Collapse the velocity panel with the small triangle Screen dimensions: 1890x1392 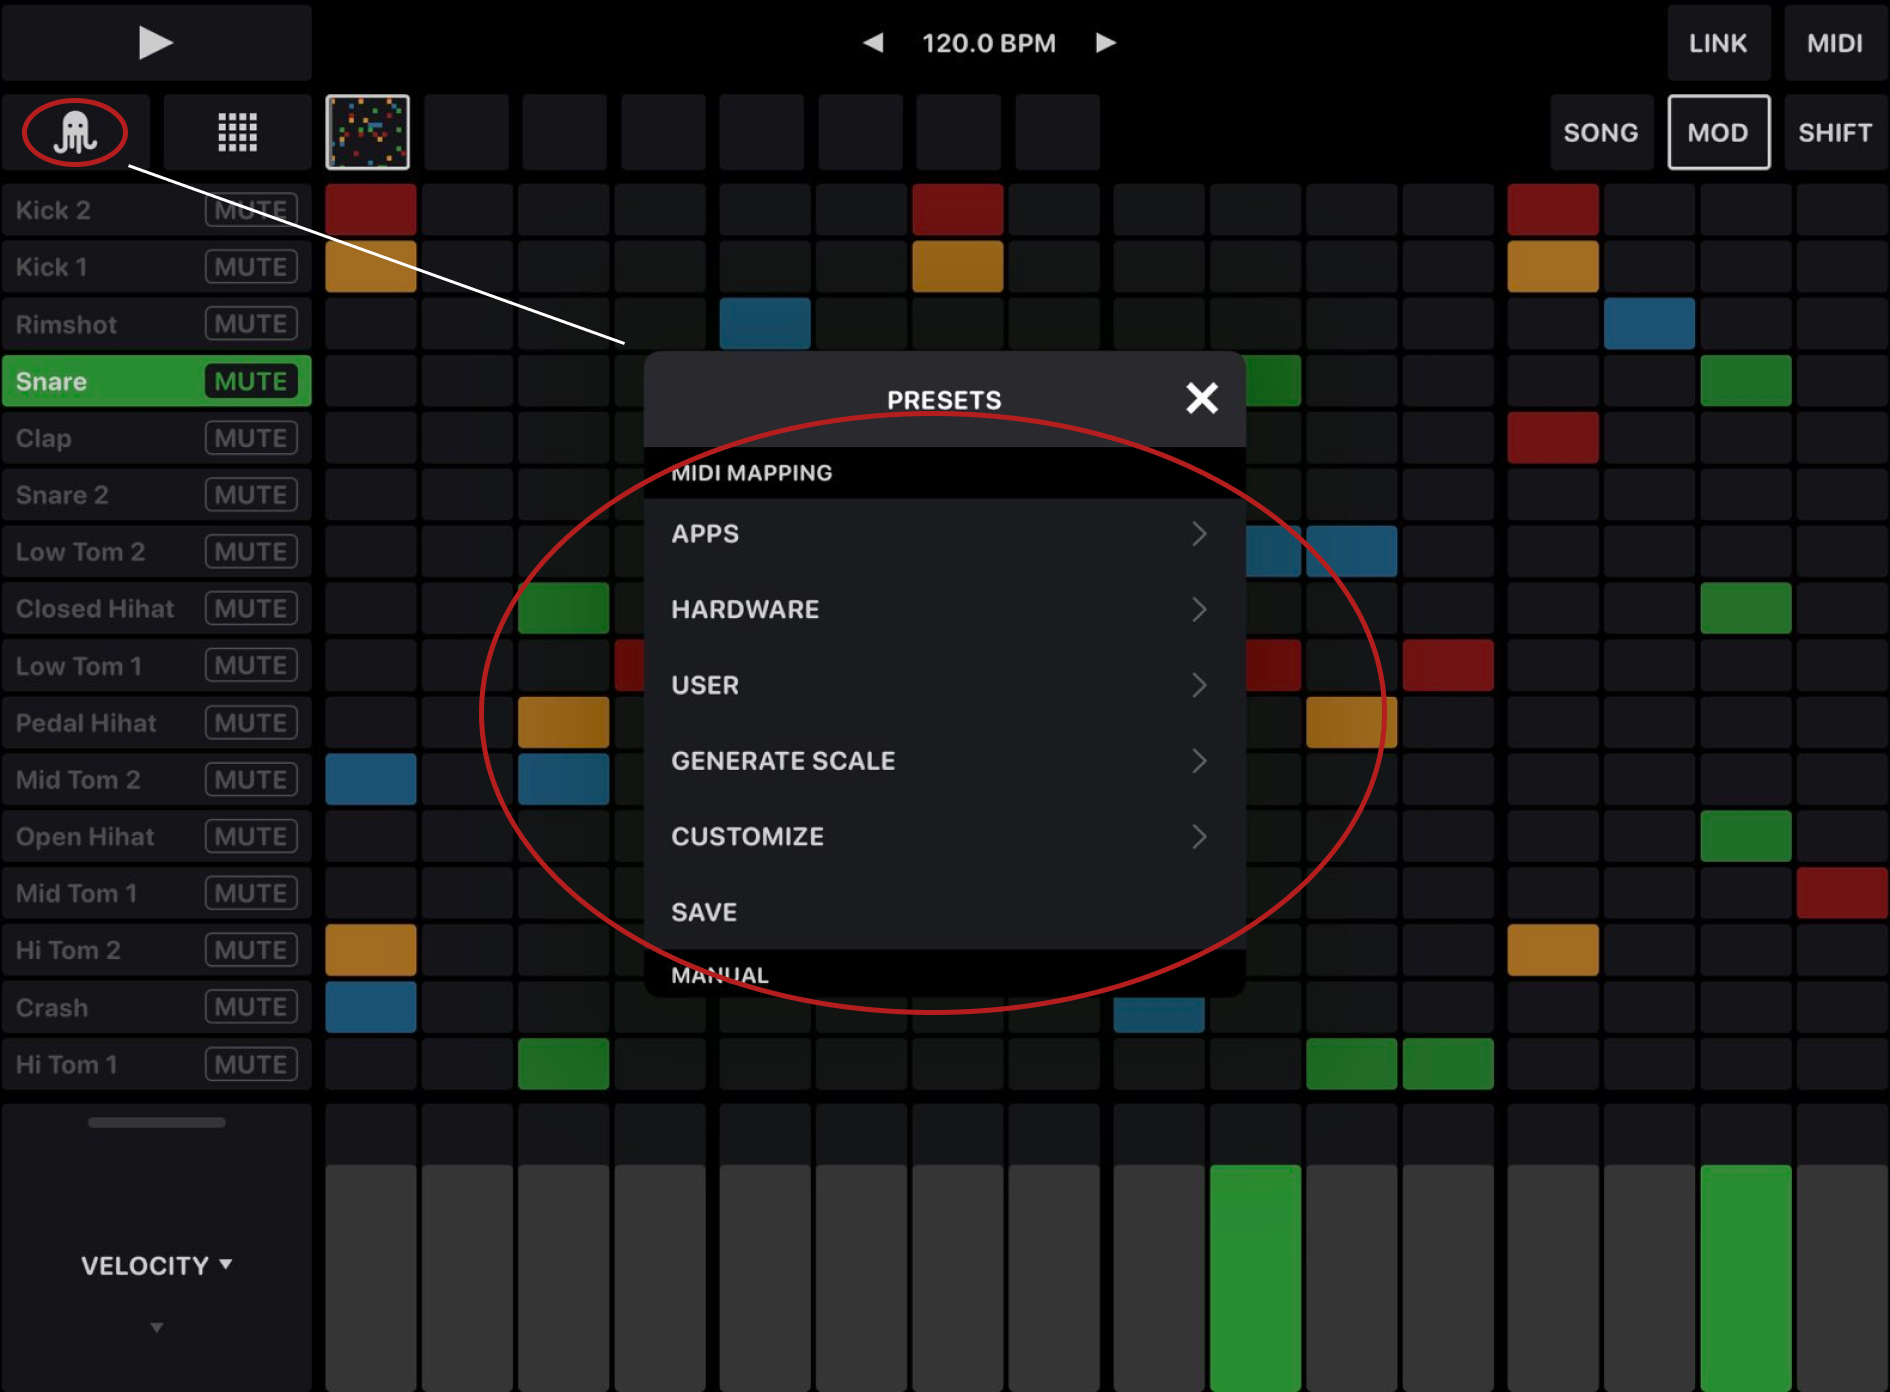tap(156, 1328)
